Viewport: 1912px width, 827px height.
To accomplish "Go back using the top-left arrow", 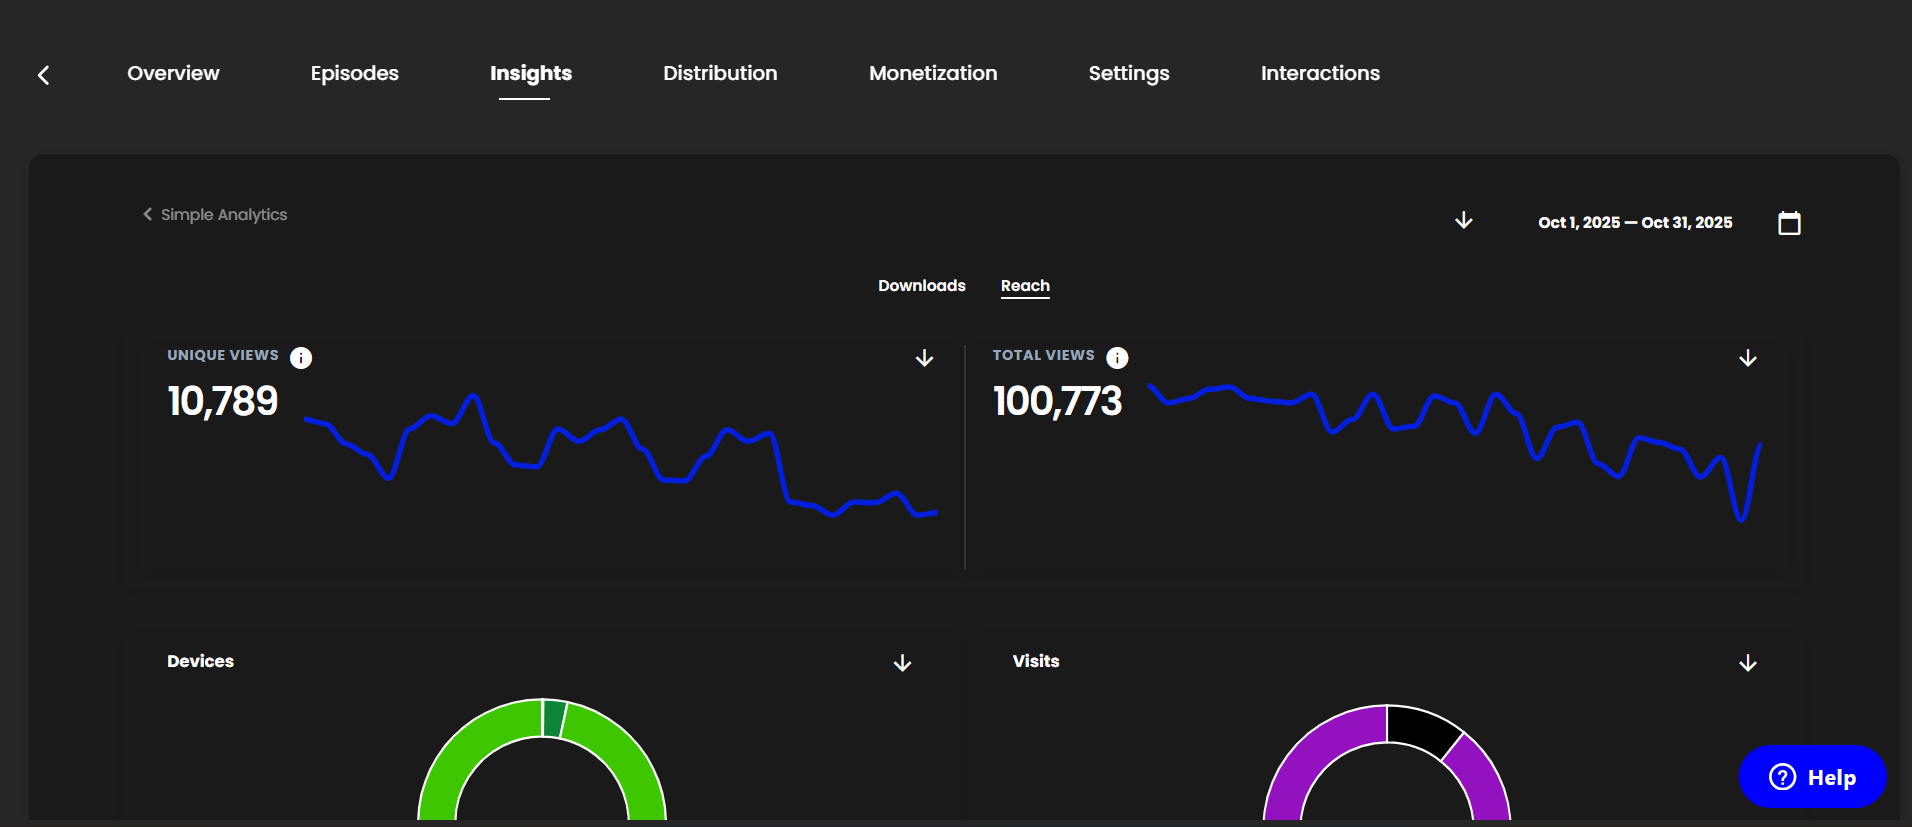I will point(43,75).
